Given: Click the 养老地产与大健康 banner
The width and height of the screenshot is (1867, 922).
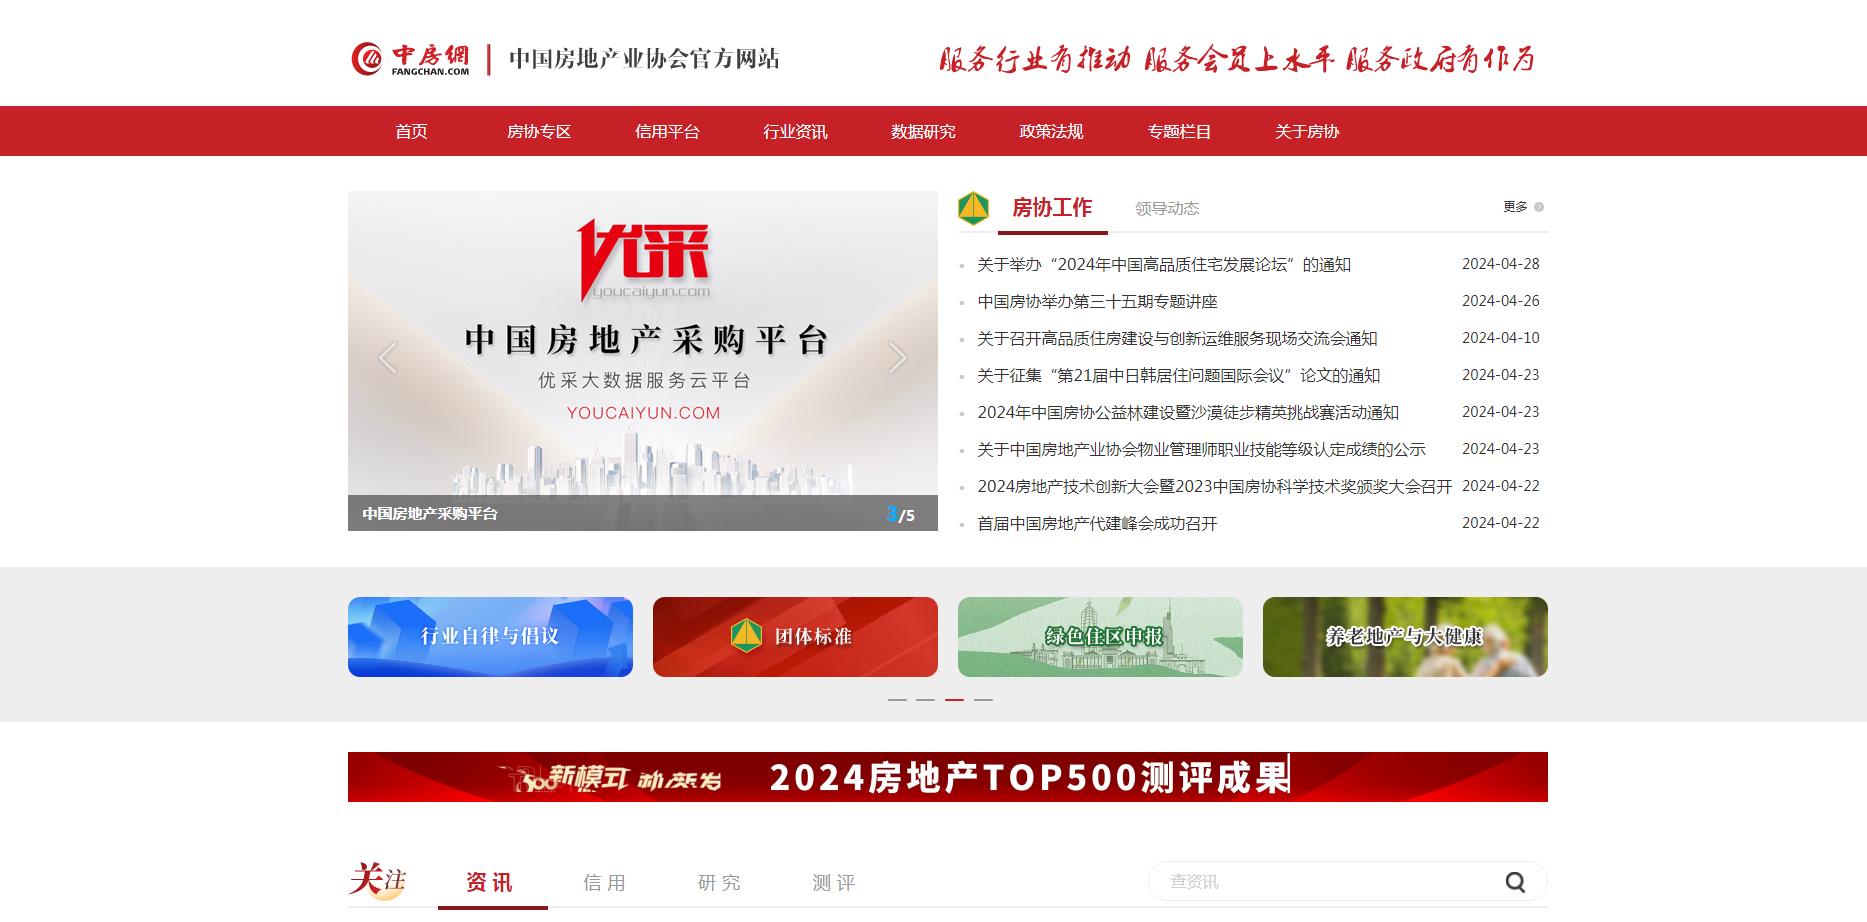Looking at the screenshot, I should [1405, 637].
